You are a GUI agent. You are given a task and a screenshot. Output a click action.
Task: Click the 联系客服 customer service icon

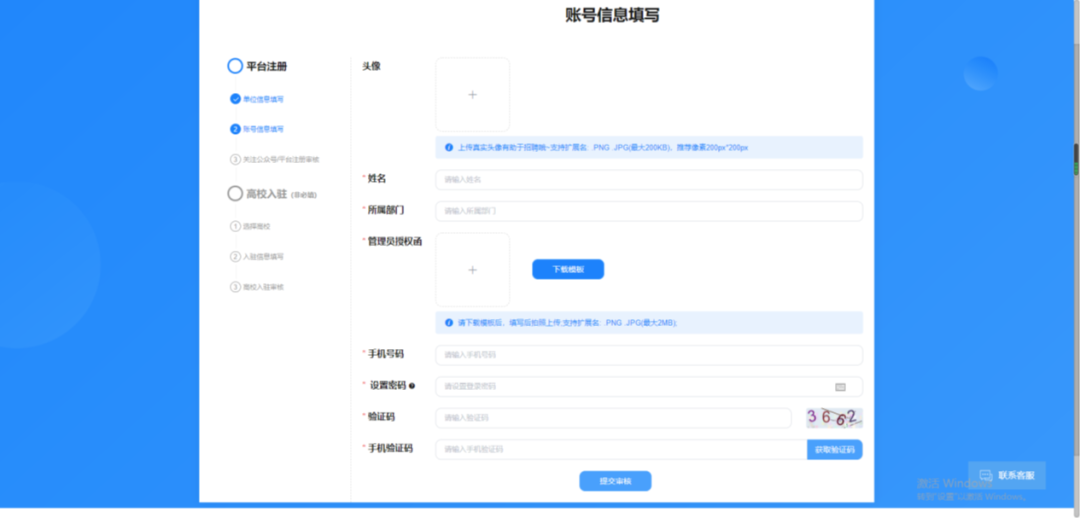985,475
